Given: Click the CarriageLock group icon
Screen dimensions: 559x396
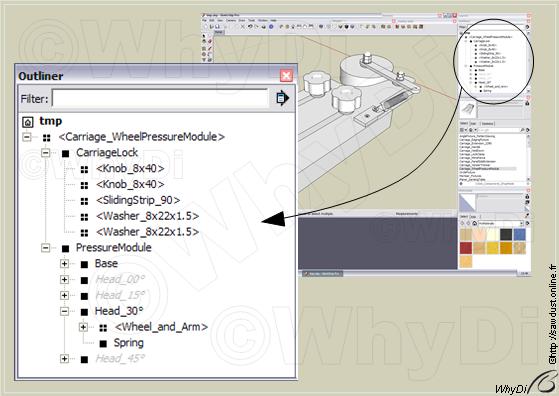Looking at the screenshot, I should (x=65, y=153).
